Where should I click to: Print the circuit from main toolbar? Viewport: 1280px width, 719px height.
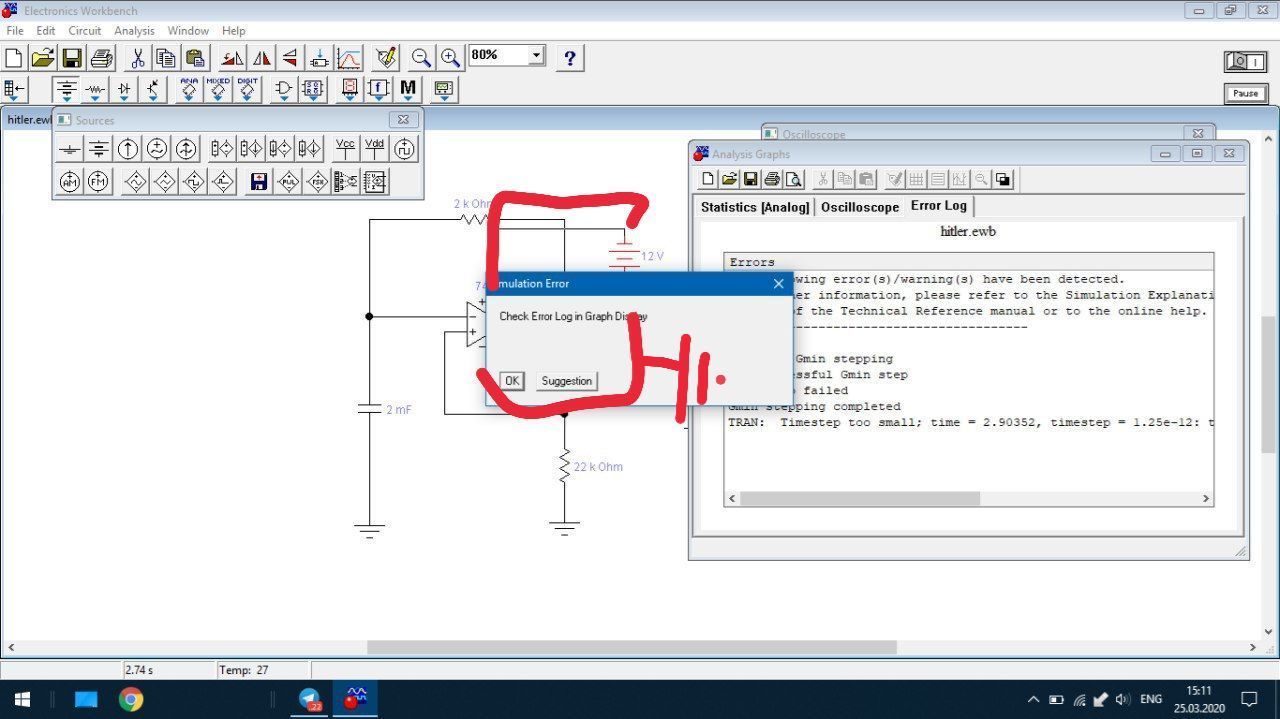click(x=101, y=58)
